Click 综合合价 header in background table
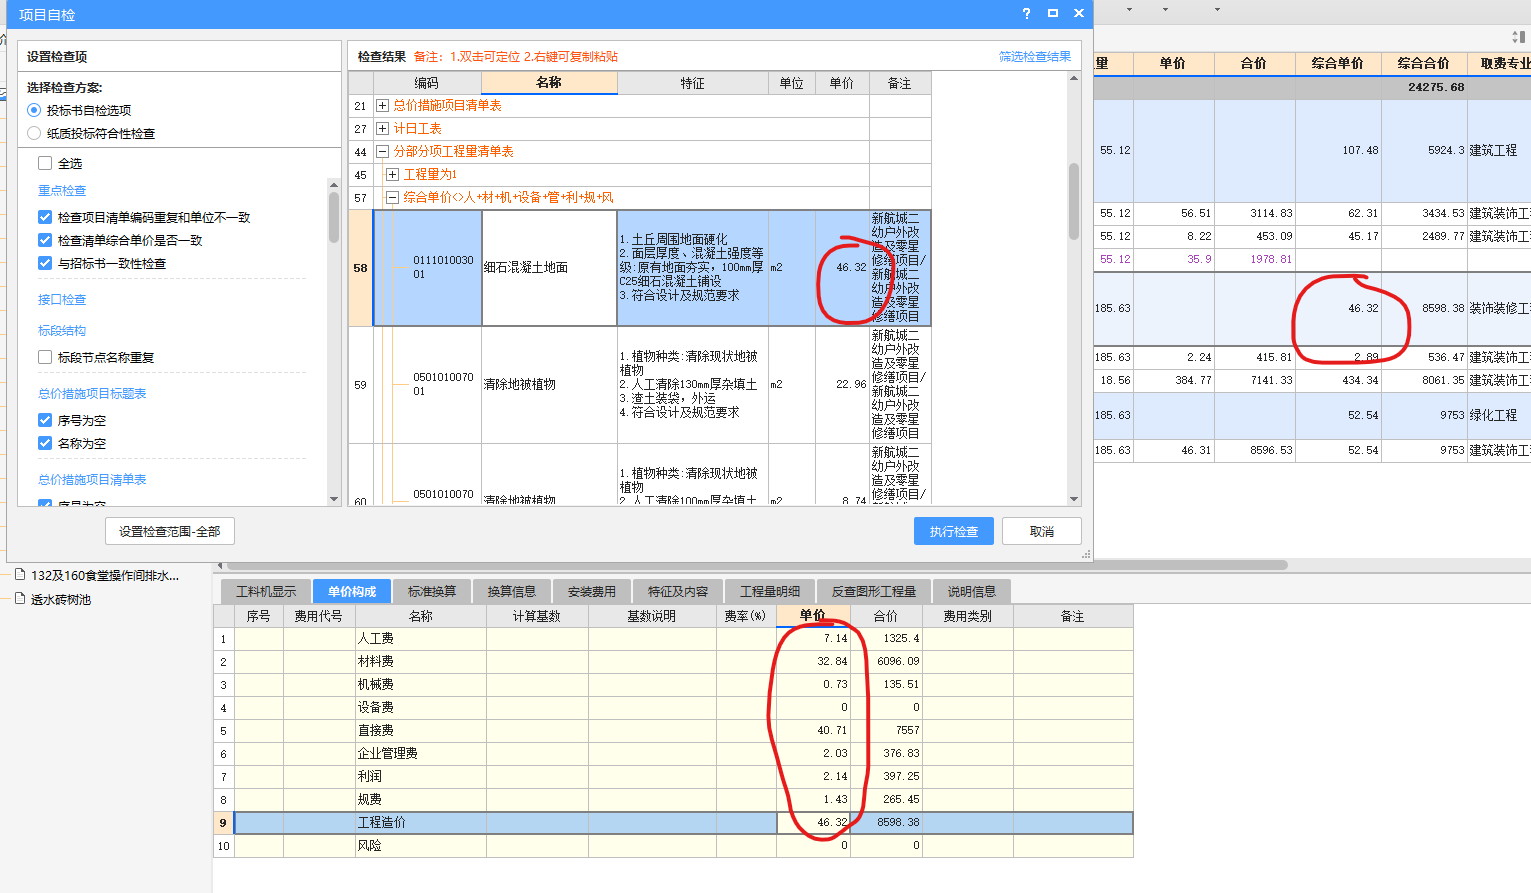Image resolution: width=1531 pixels, height=893 pixels. 1424,63
